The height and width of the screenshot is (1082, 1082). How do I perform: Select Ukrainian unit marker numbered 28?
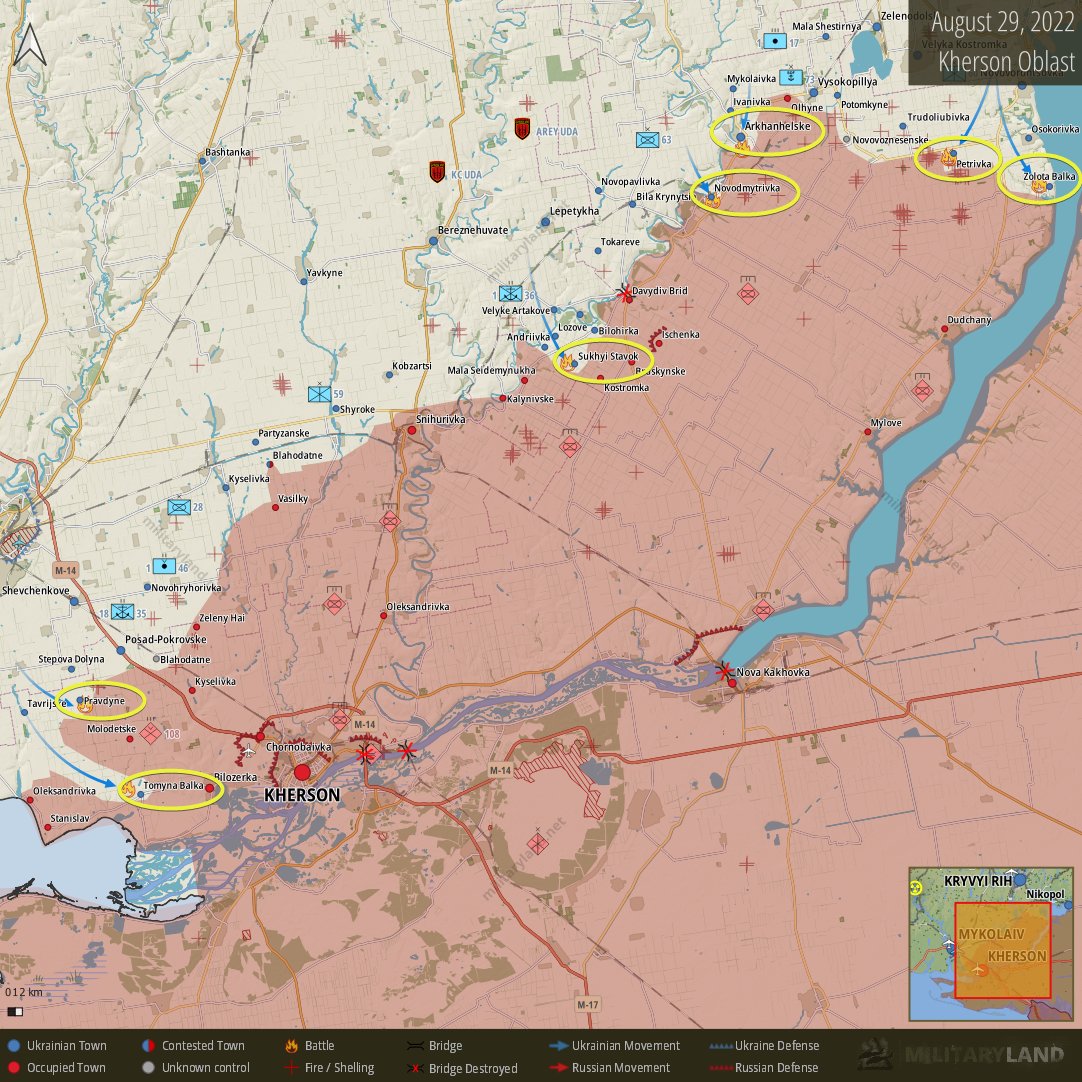tap(179, 507)
